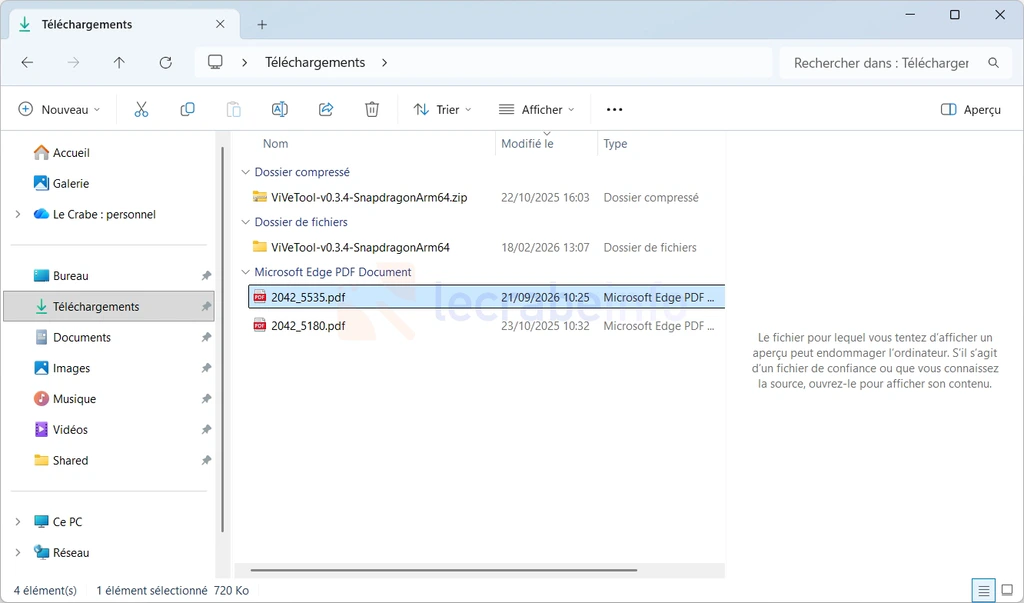Navigate back with the left arrow
The width and height of the screenshot is (1024, 603).
tap(27, 63)
